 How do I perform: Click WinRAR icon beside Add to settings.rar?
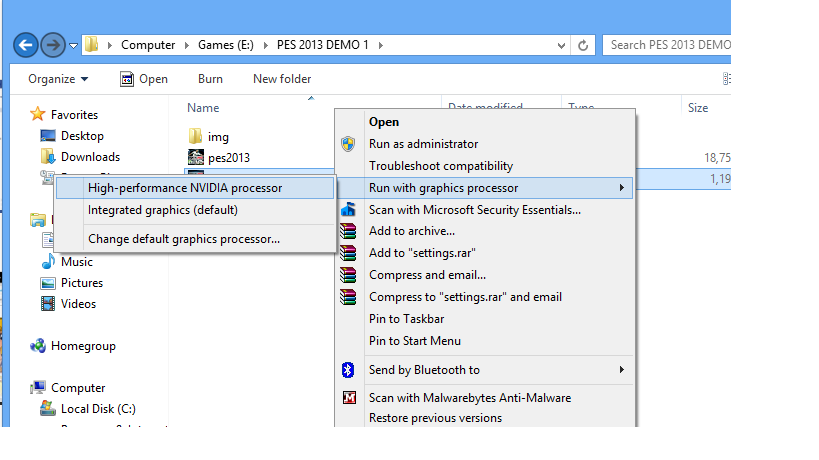pos(348,253)
